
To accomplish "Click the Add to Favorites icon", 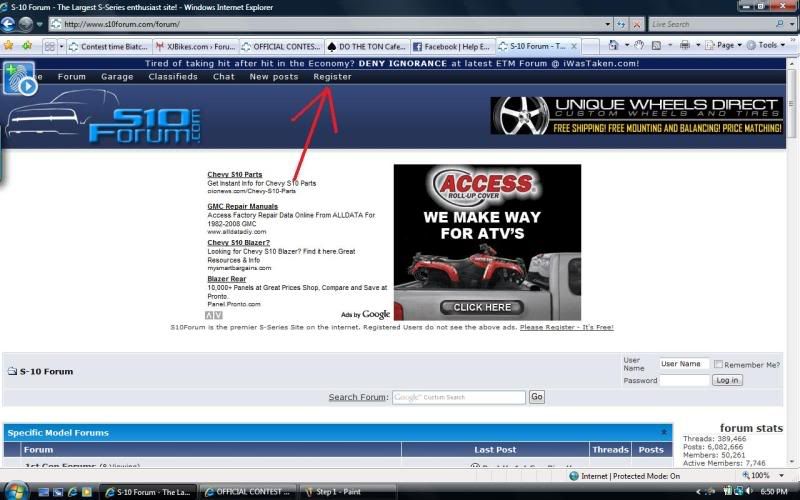I will point(27,45).
